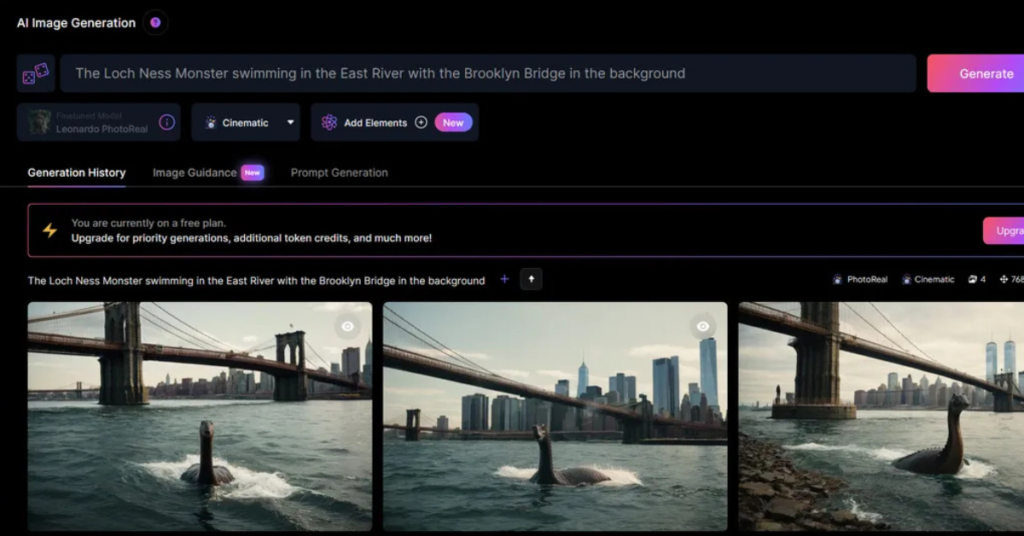This screenshot has height=536, width=1024.
Task: Click the PhotoReal tag in generation row
Action: (860, 279)
